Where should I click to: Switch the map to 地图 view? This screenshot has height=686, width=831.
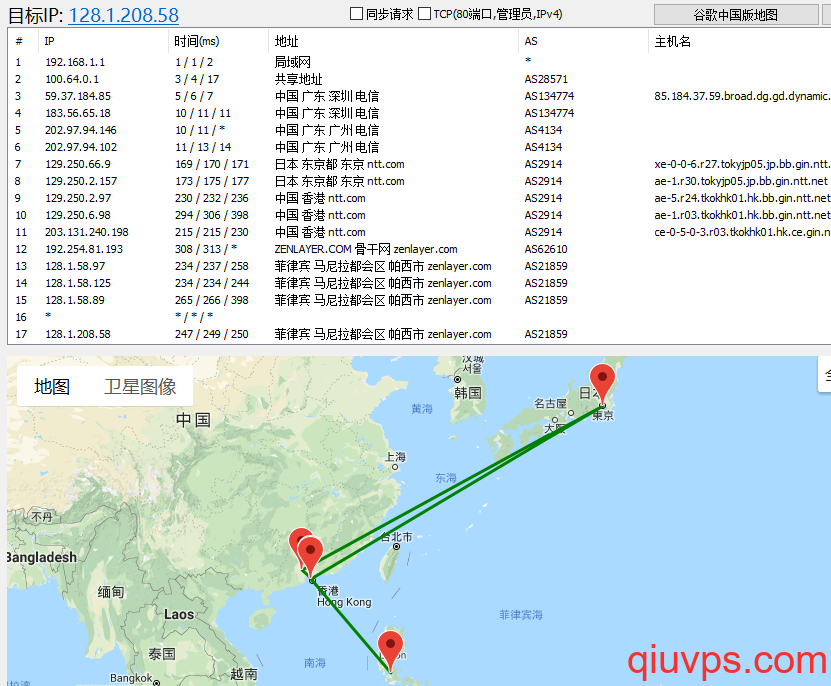click(52, 386)
